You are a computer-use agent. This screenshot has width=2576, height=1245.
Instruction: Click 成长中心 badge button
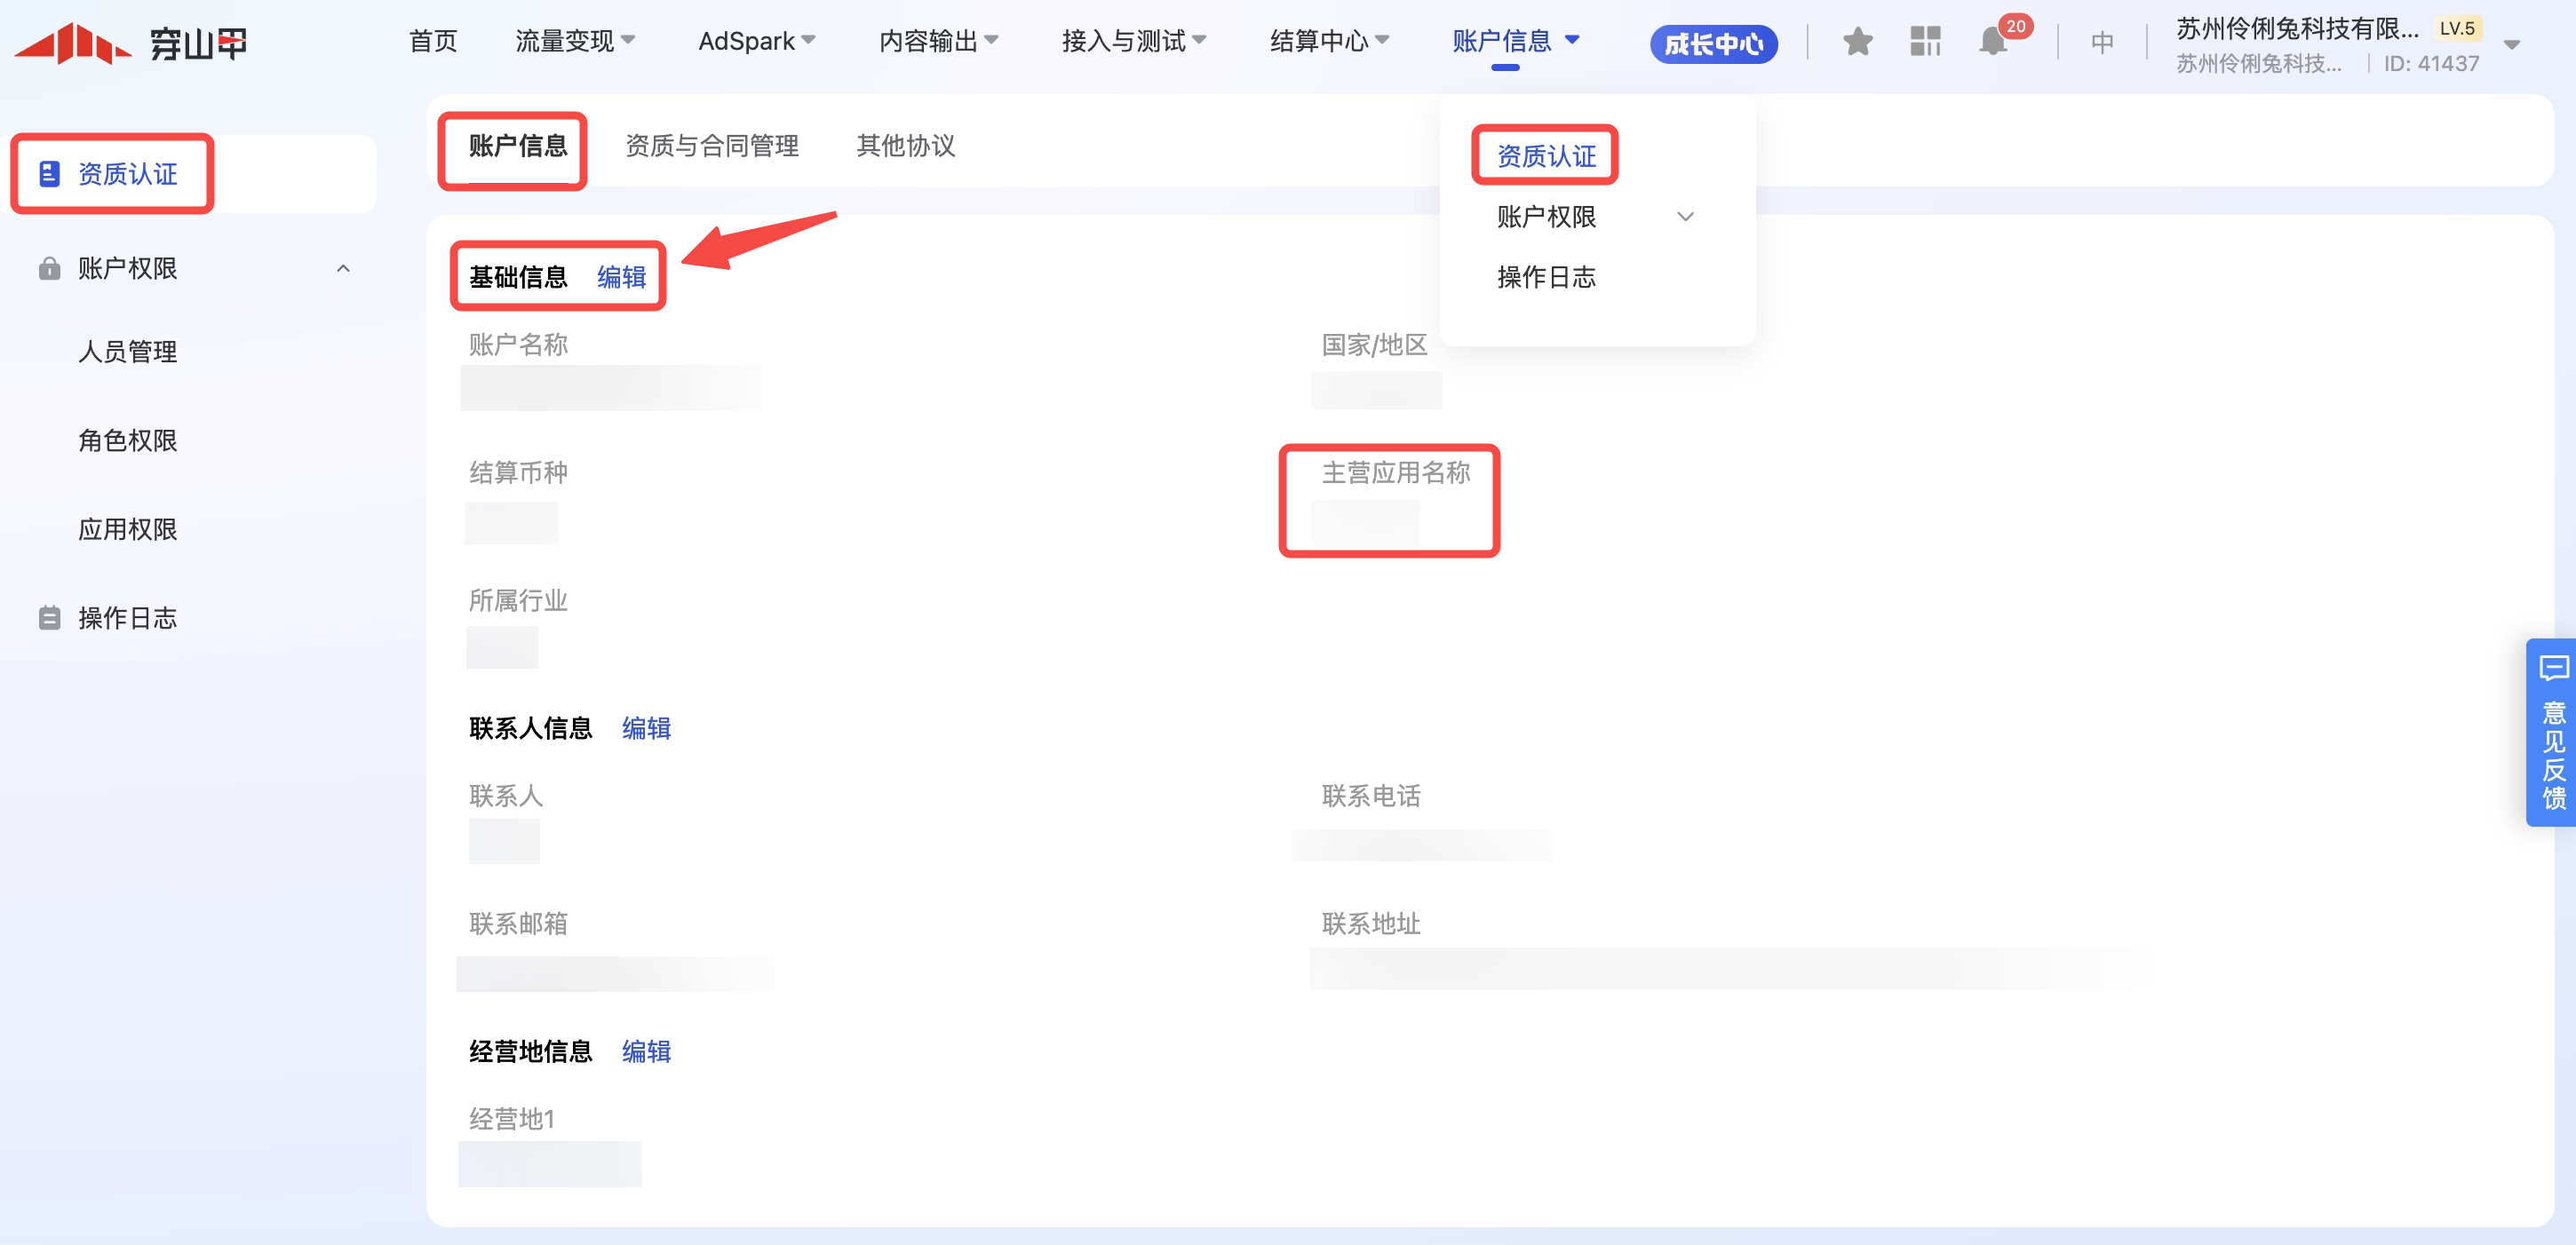point(1713,44)
